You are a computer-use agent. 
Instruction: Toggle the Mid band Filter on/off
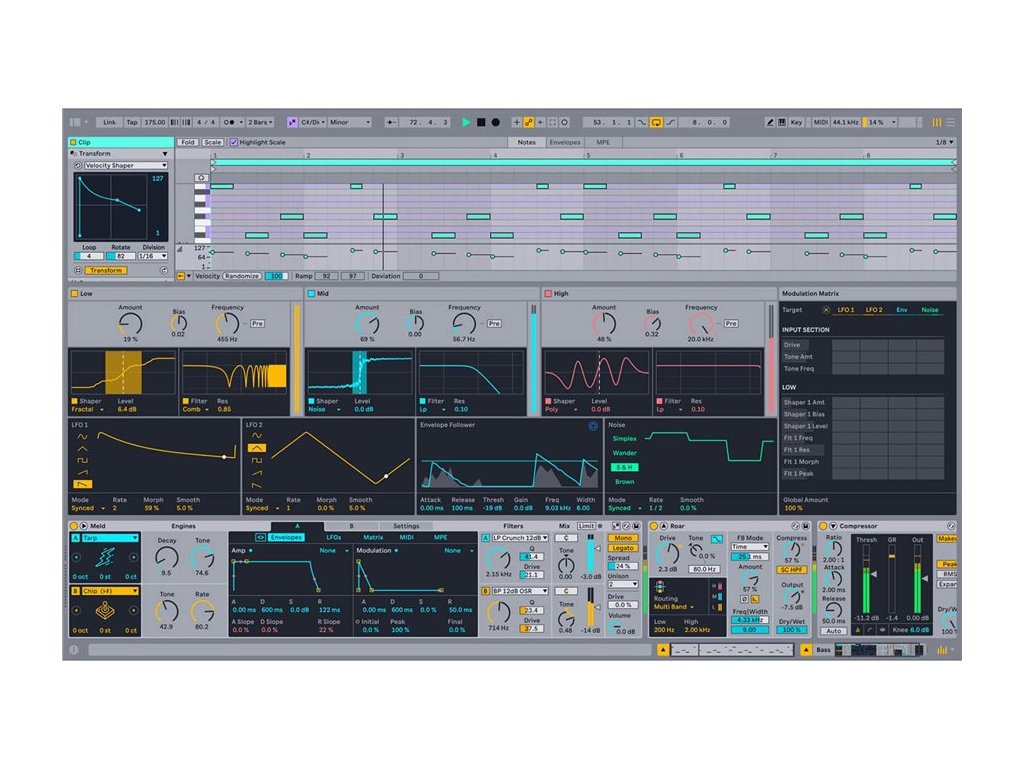(x=423, y=401)
